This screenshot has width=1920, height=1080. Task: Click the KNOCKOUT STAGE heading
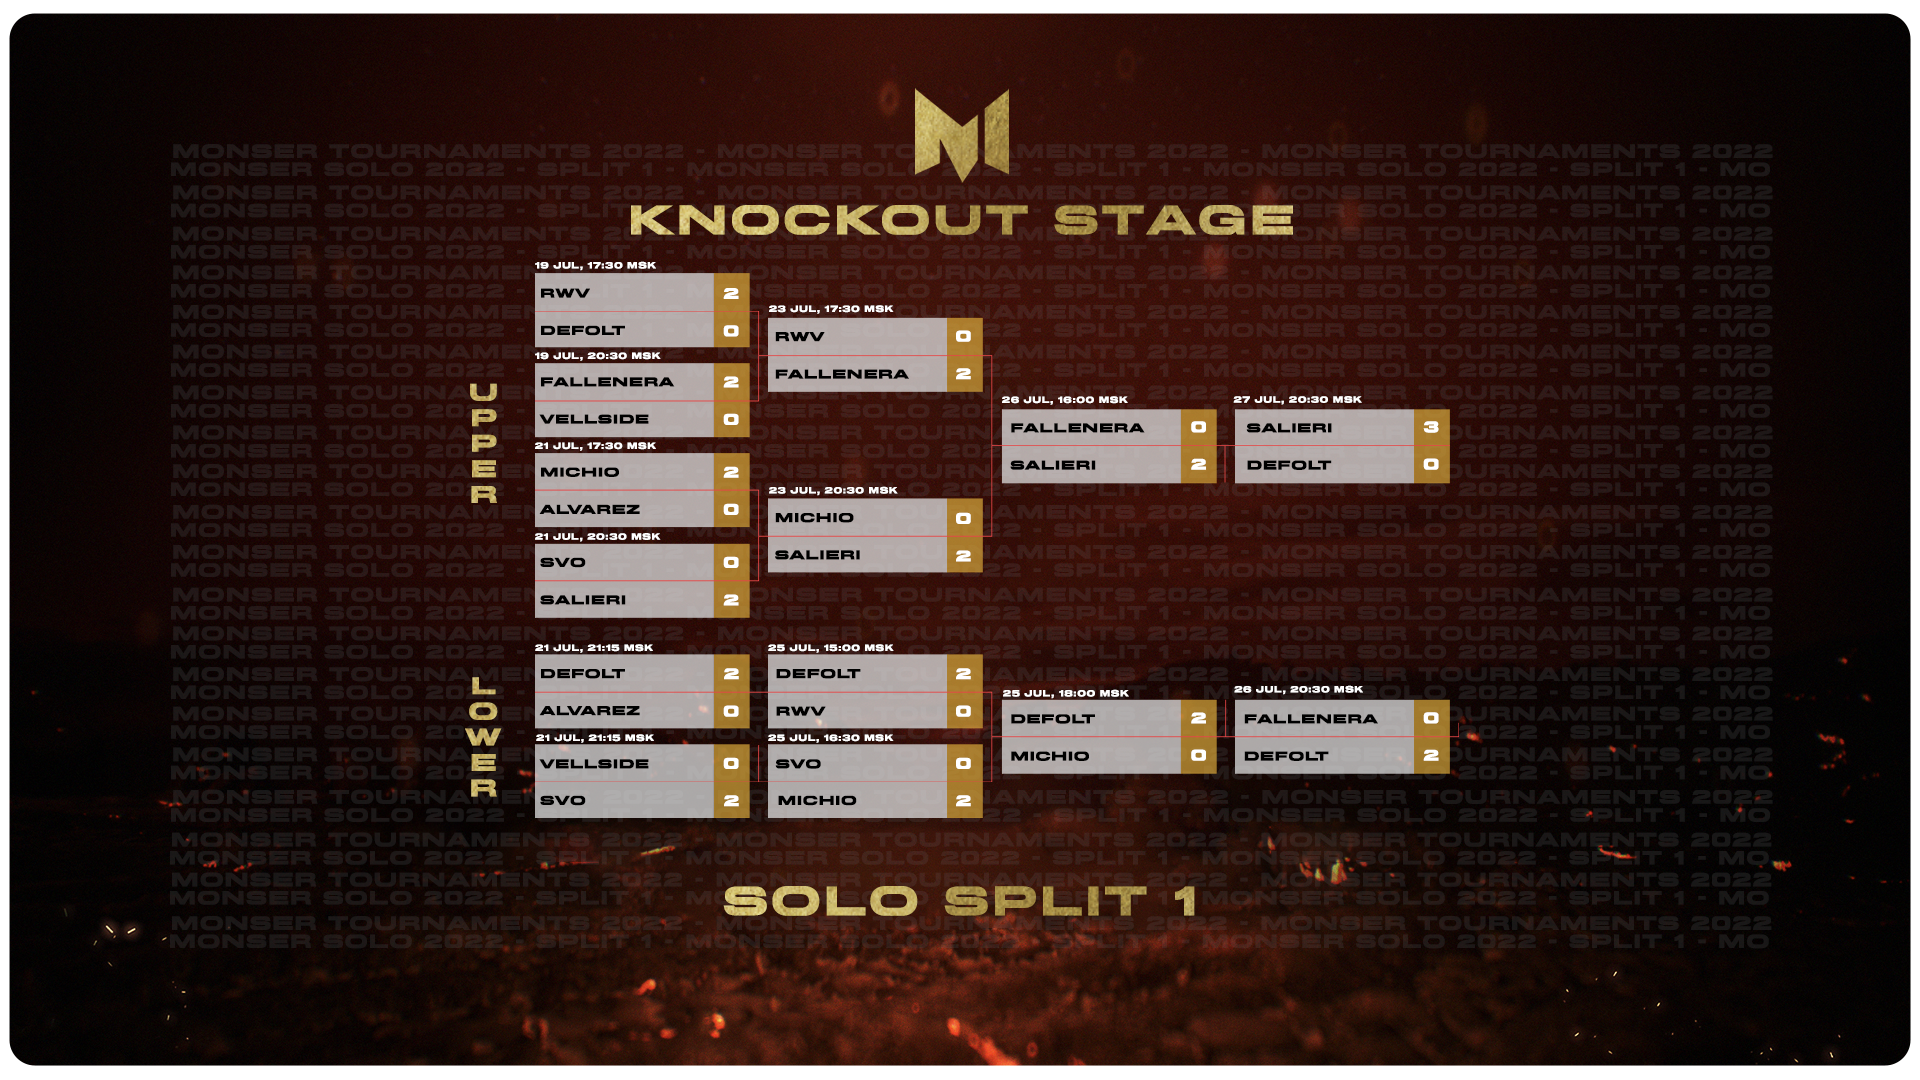point(962,220)
